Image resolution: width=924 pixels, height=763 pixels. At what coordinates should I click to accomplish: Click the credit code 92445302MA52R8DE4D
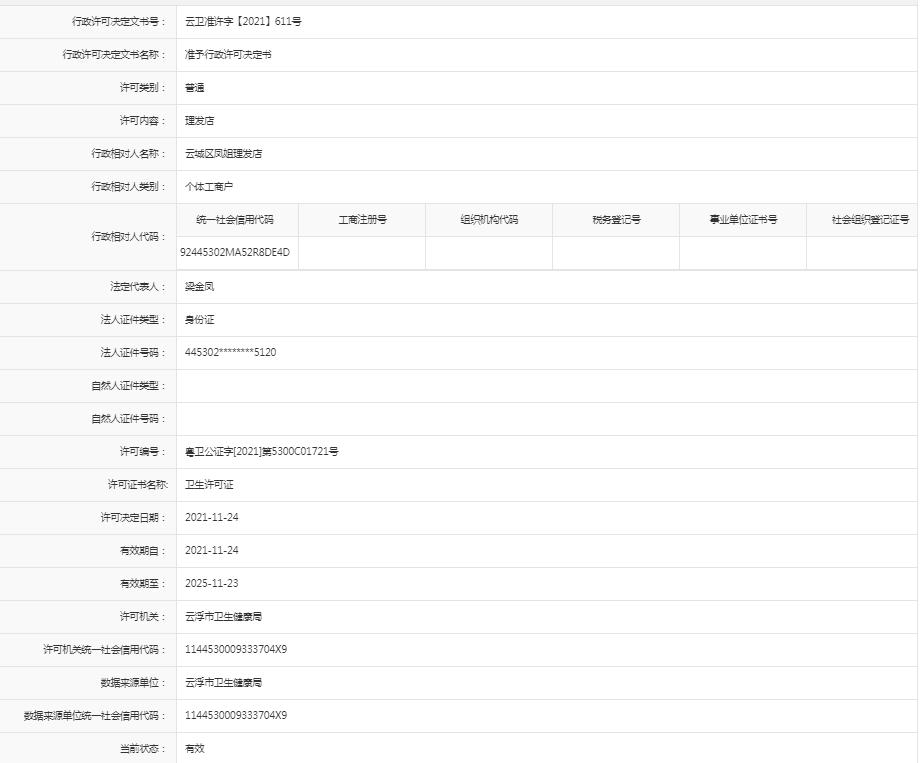pos(234,253)
